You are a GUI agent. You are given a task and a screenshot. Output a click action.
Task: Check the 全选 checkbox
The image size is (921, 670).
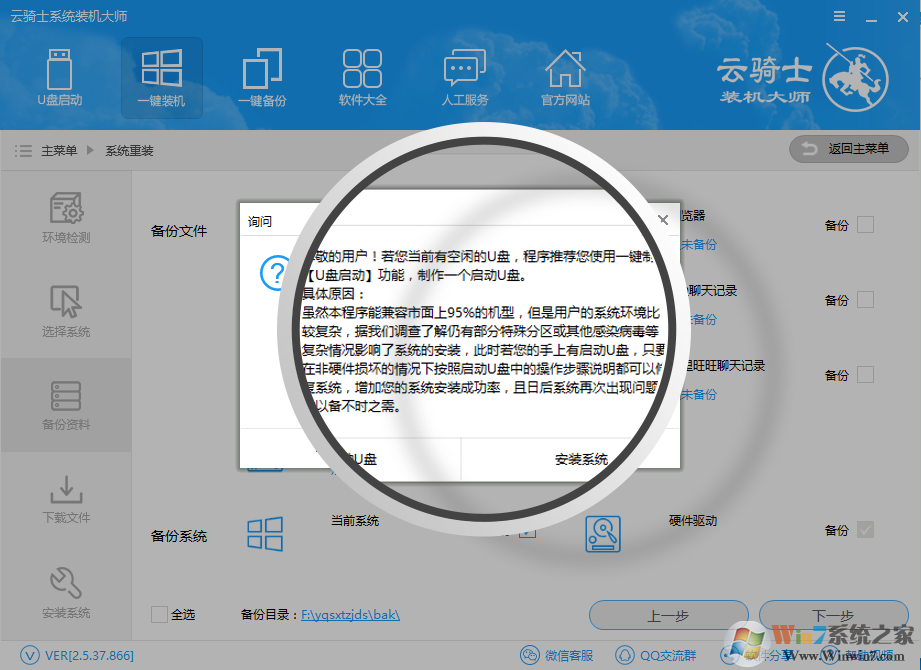[158, 615]
